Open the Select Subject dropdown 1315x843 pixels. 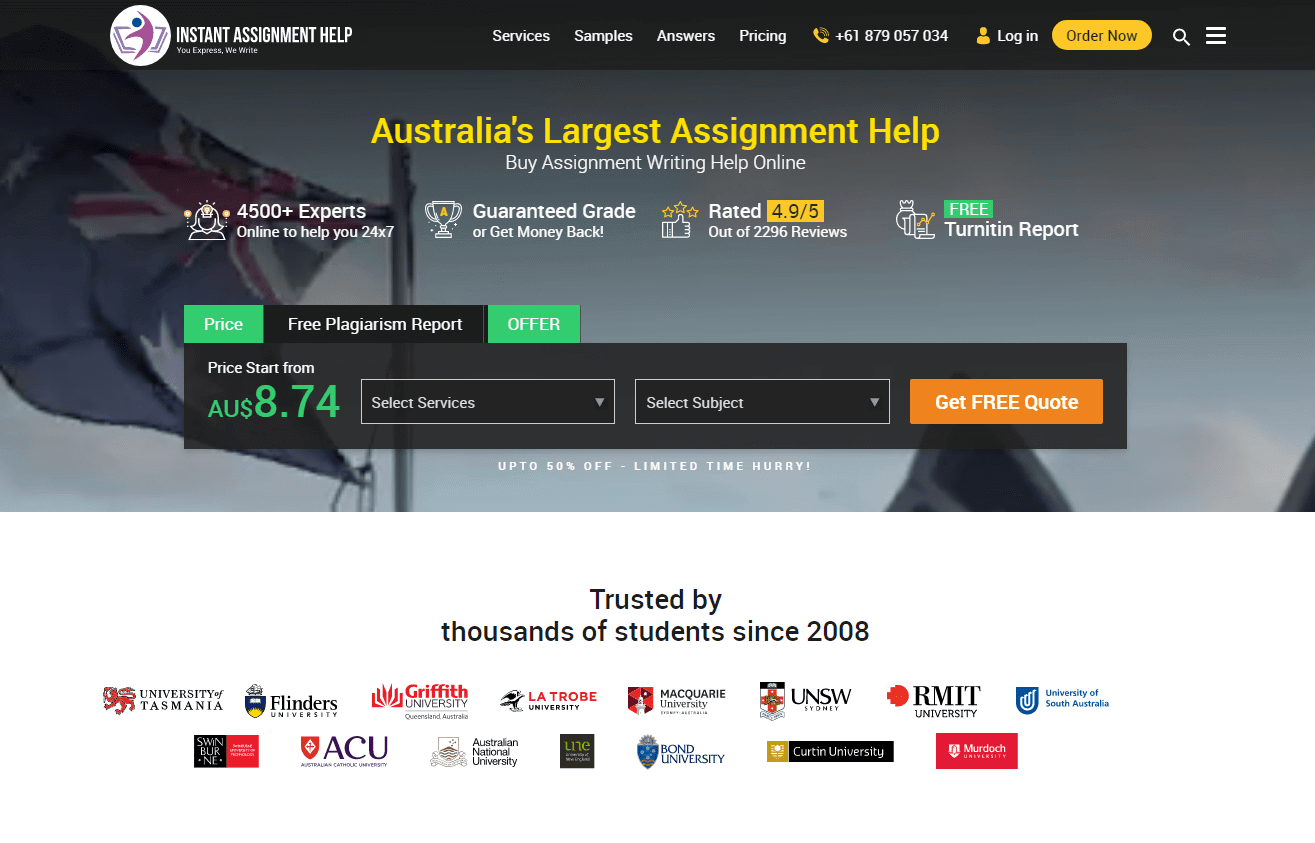[762, 402]
